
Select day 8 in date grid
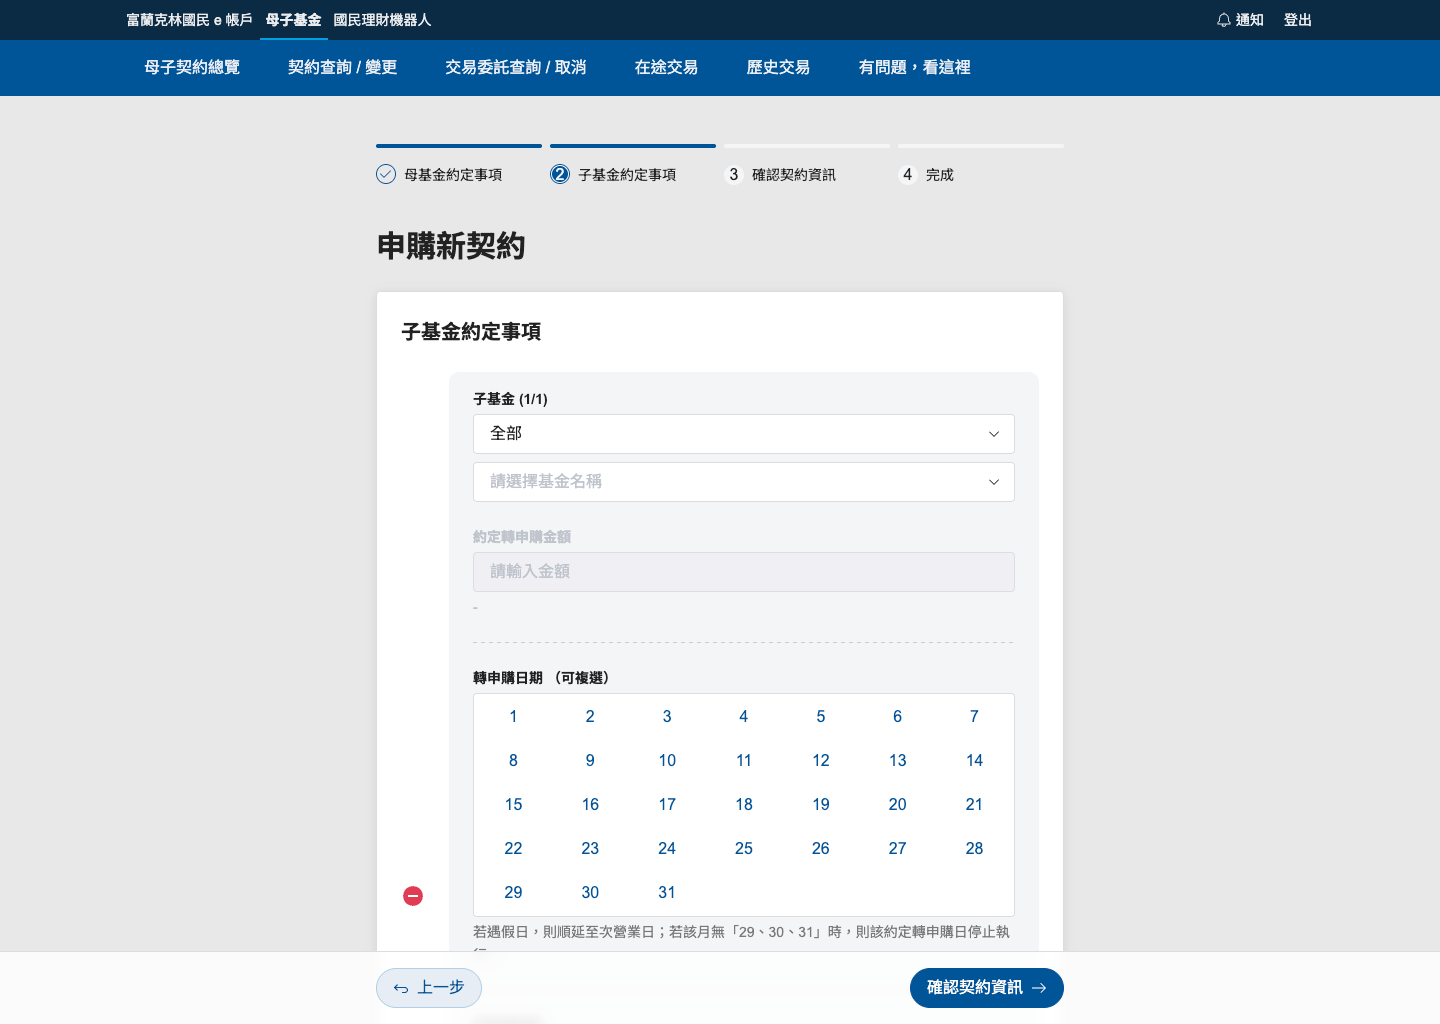click(513, 760)
